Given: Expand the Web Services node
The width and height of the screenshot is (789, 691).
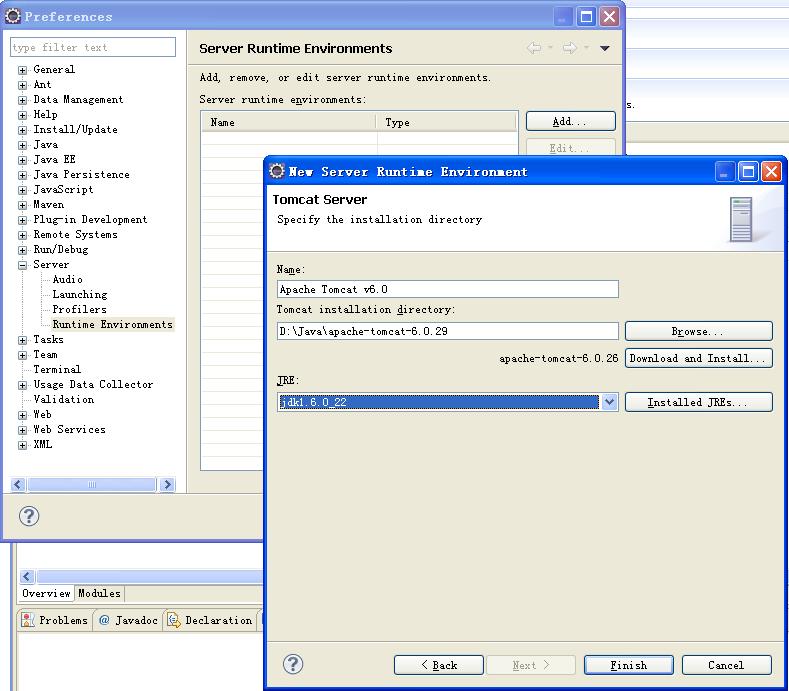Looking at the screenshot, I should click(x=22, y=430).
